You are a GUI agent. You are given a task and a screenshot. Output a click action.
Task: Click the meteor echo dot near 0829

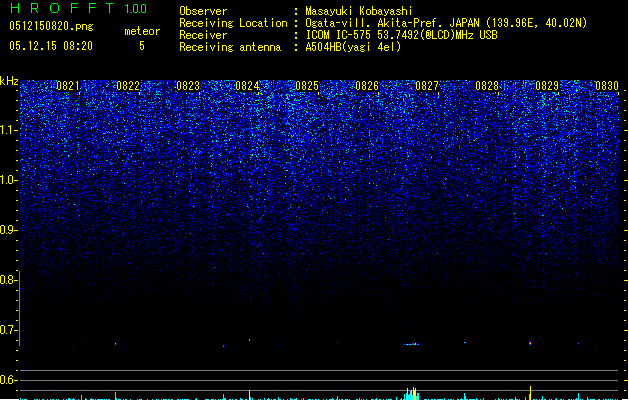click(x=530, y=343)
